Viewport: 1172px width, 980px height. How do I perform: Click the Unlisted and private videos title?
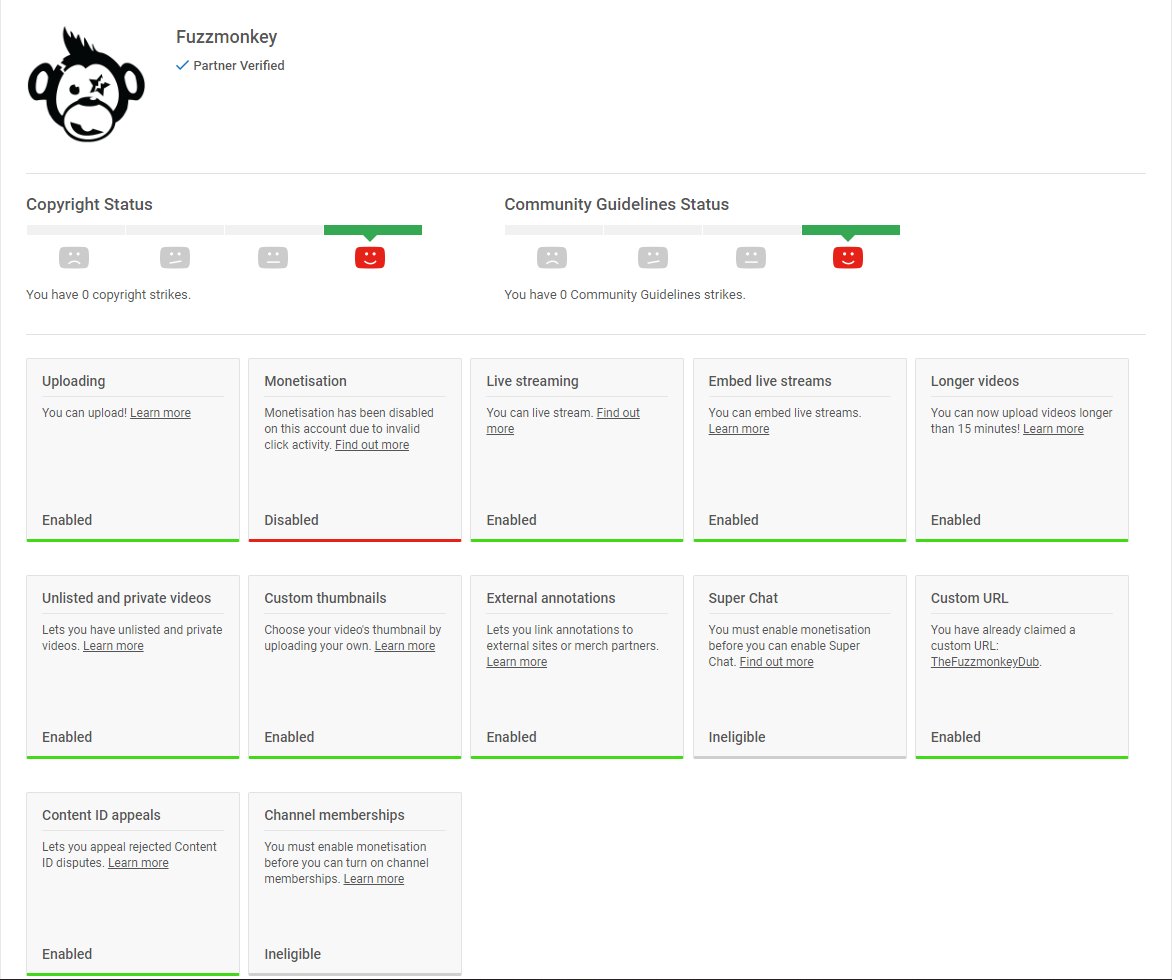point(126,598)
